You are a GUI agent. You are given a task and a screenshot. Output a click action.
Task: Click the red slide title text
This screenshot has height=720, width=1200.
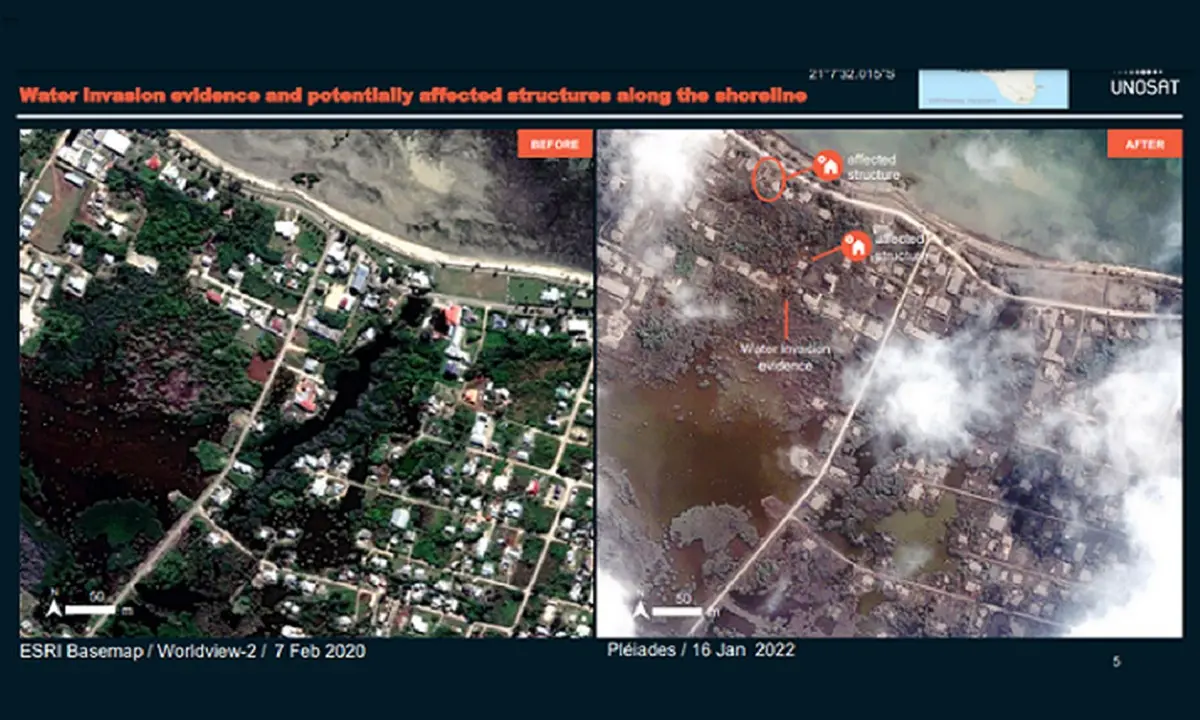tap(413, 96)
